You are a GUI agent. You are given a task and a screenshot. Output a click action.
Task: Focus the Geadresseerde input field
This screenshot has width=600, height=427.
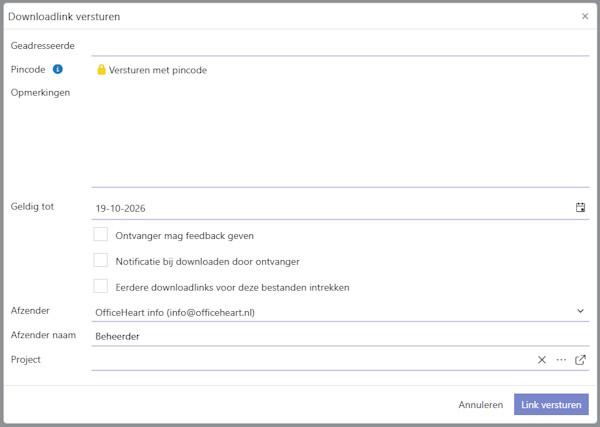tap(340, 46)
